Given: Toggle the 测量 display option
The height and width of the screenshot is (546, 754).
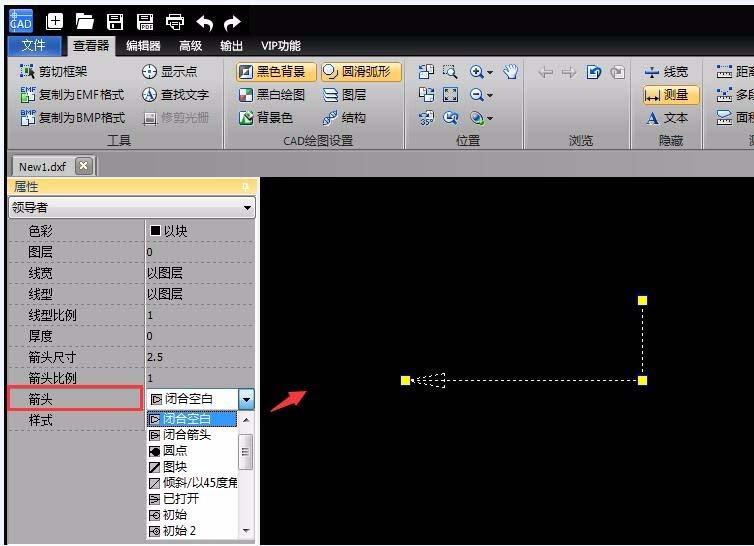Looking at the screenshot, I should pos(670,95).
